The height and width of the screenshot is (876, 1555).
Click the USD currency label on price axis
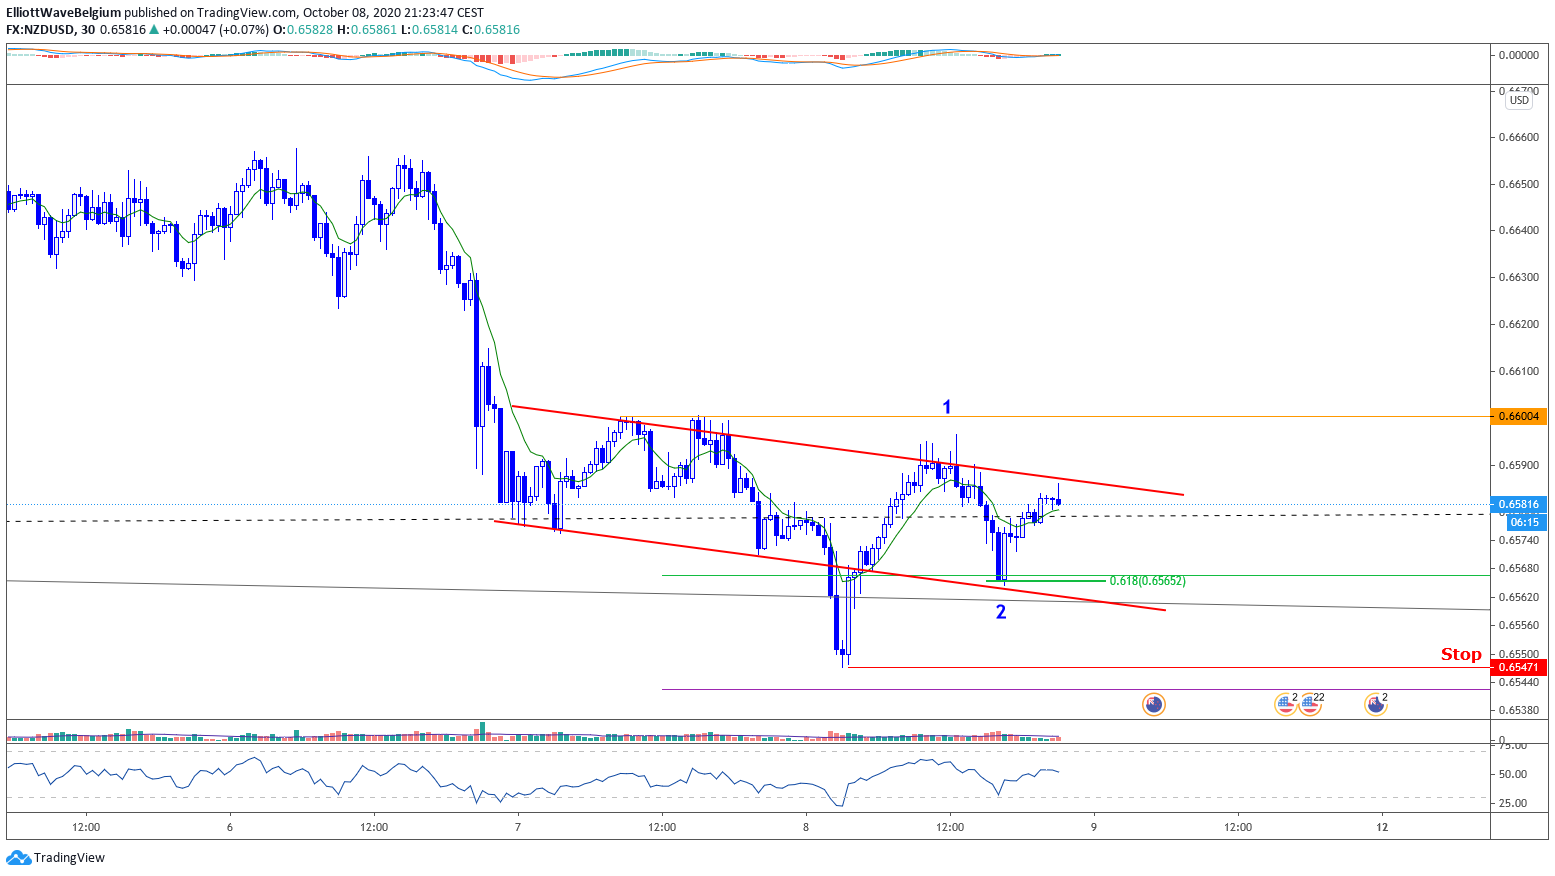point(1519,100)
